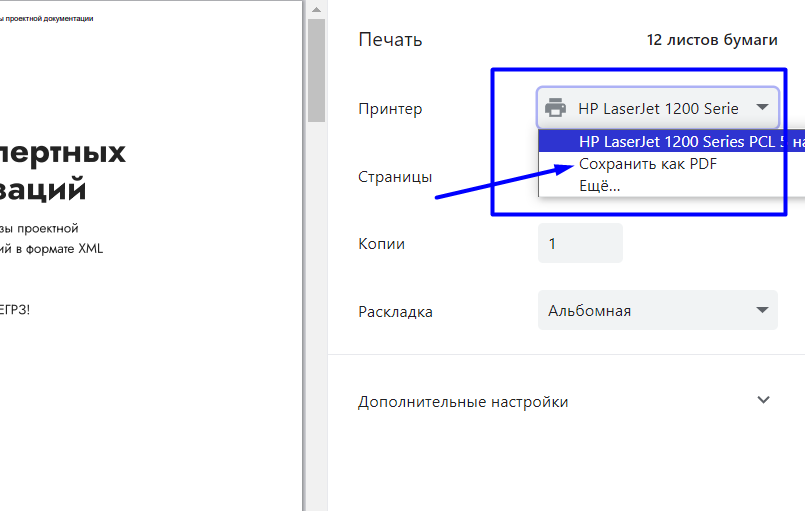Click the preview pane scrollbar thumb
This screenshot has width=805, height=511.
(x=316, y=70)
